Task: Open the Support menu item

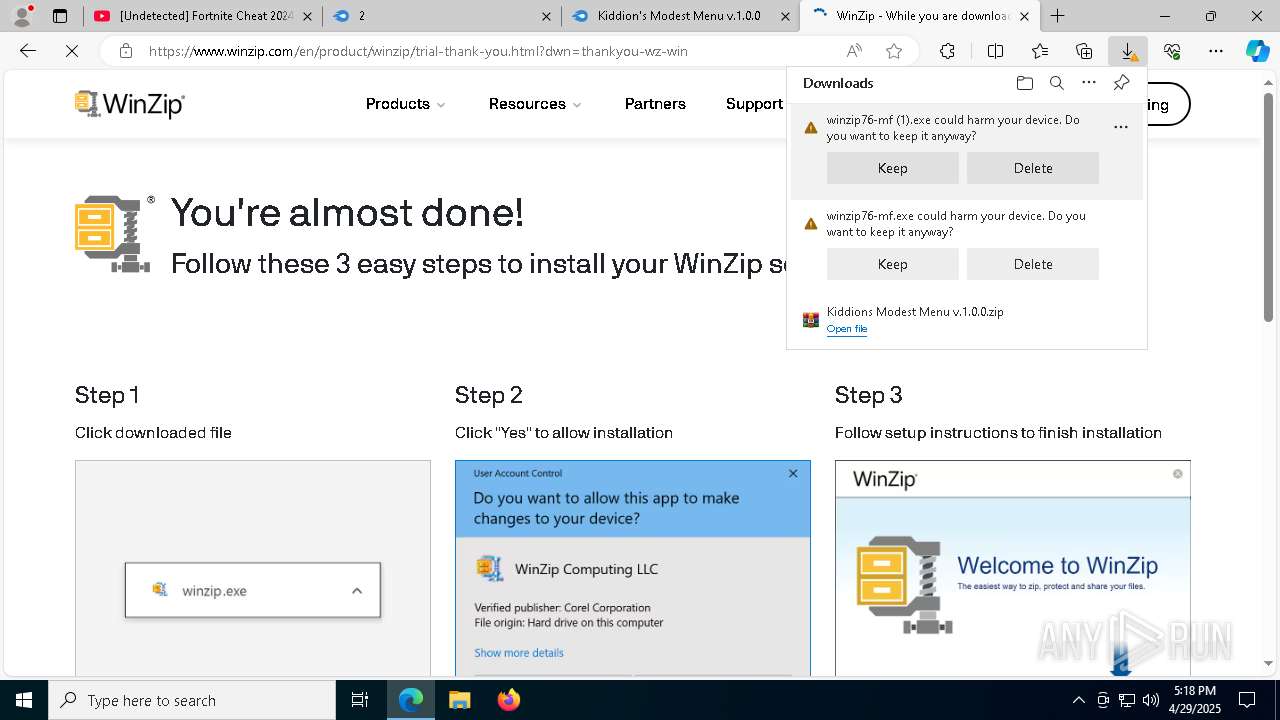Action: [754, 104]
